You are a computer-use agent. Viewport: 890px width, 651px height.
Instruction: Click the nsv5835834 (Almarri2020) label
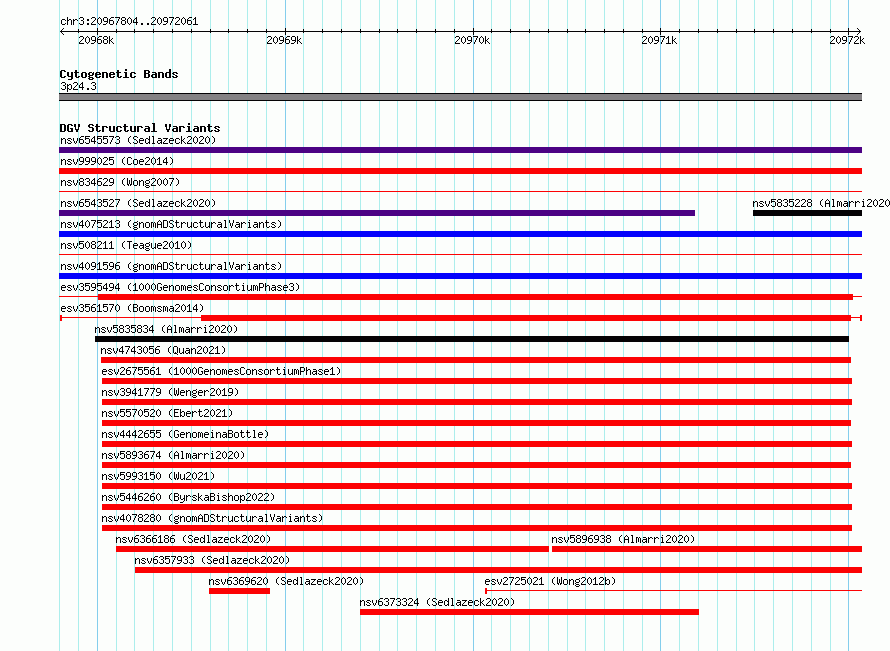pyautogui.click(x=166, y=329)
